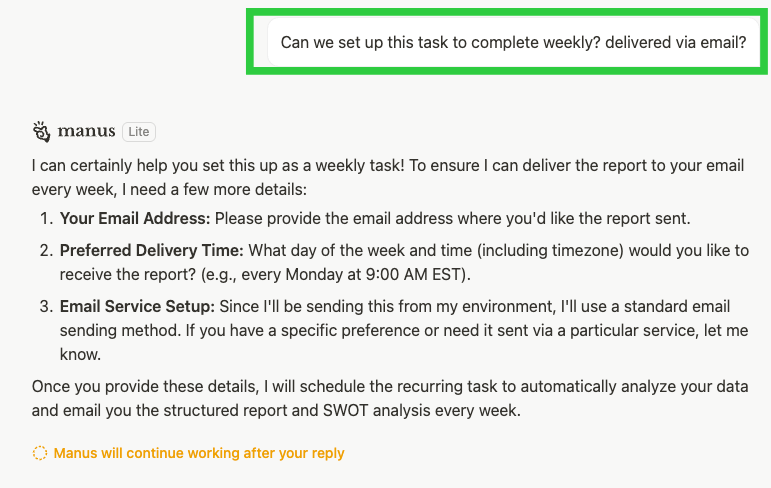The width and height of the screenshot is (771, 488).
Task: Click the manus wordmark text
Action: coord(86,132)
